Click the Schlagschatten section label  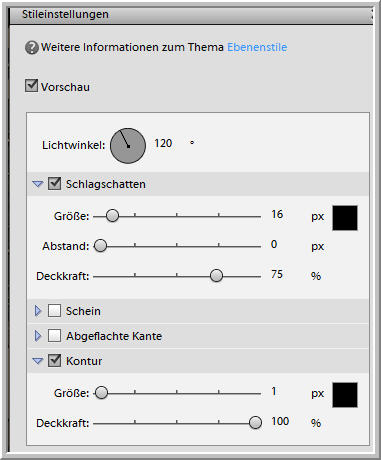[x=106, y=184]
